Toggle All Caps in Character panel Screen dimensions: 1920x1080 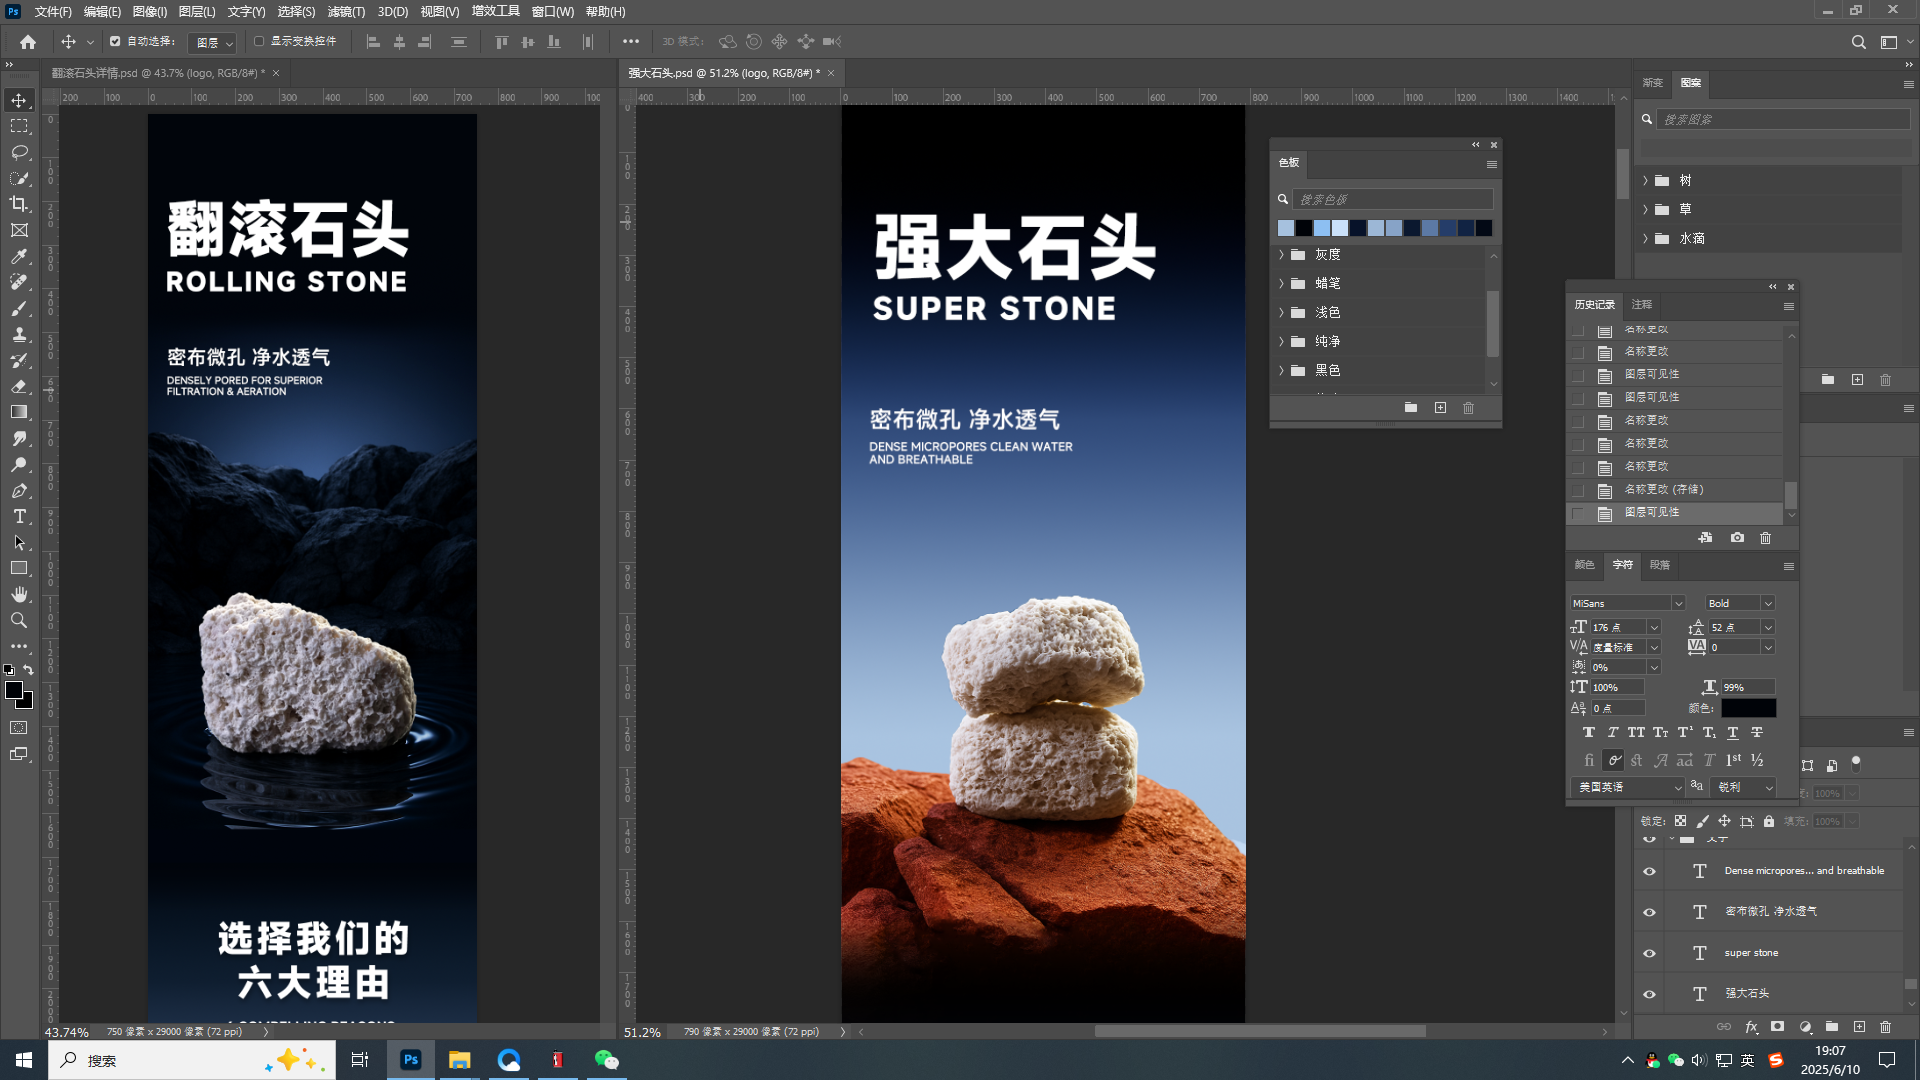(1636, 732)
